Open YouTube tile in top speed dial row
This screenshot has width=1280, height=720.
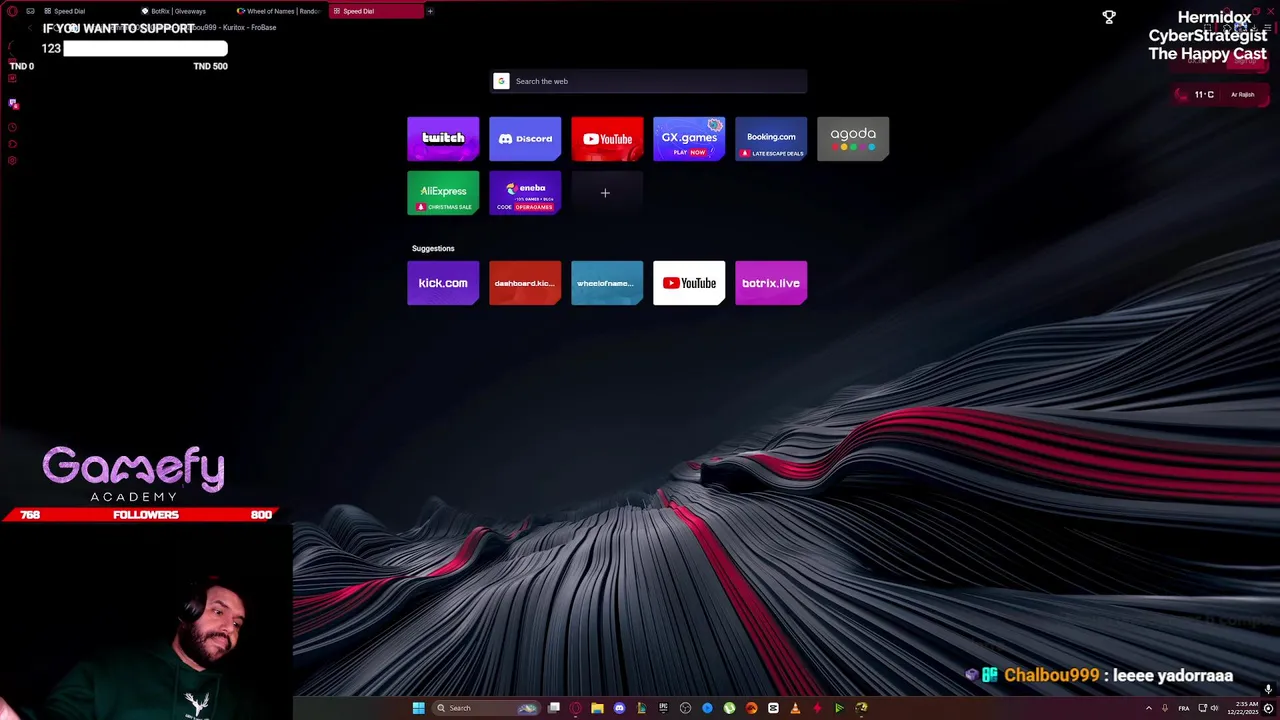[607, 139]
